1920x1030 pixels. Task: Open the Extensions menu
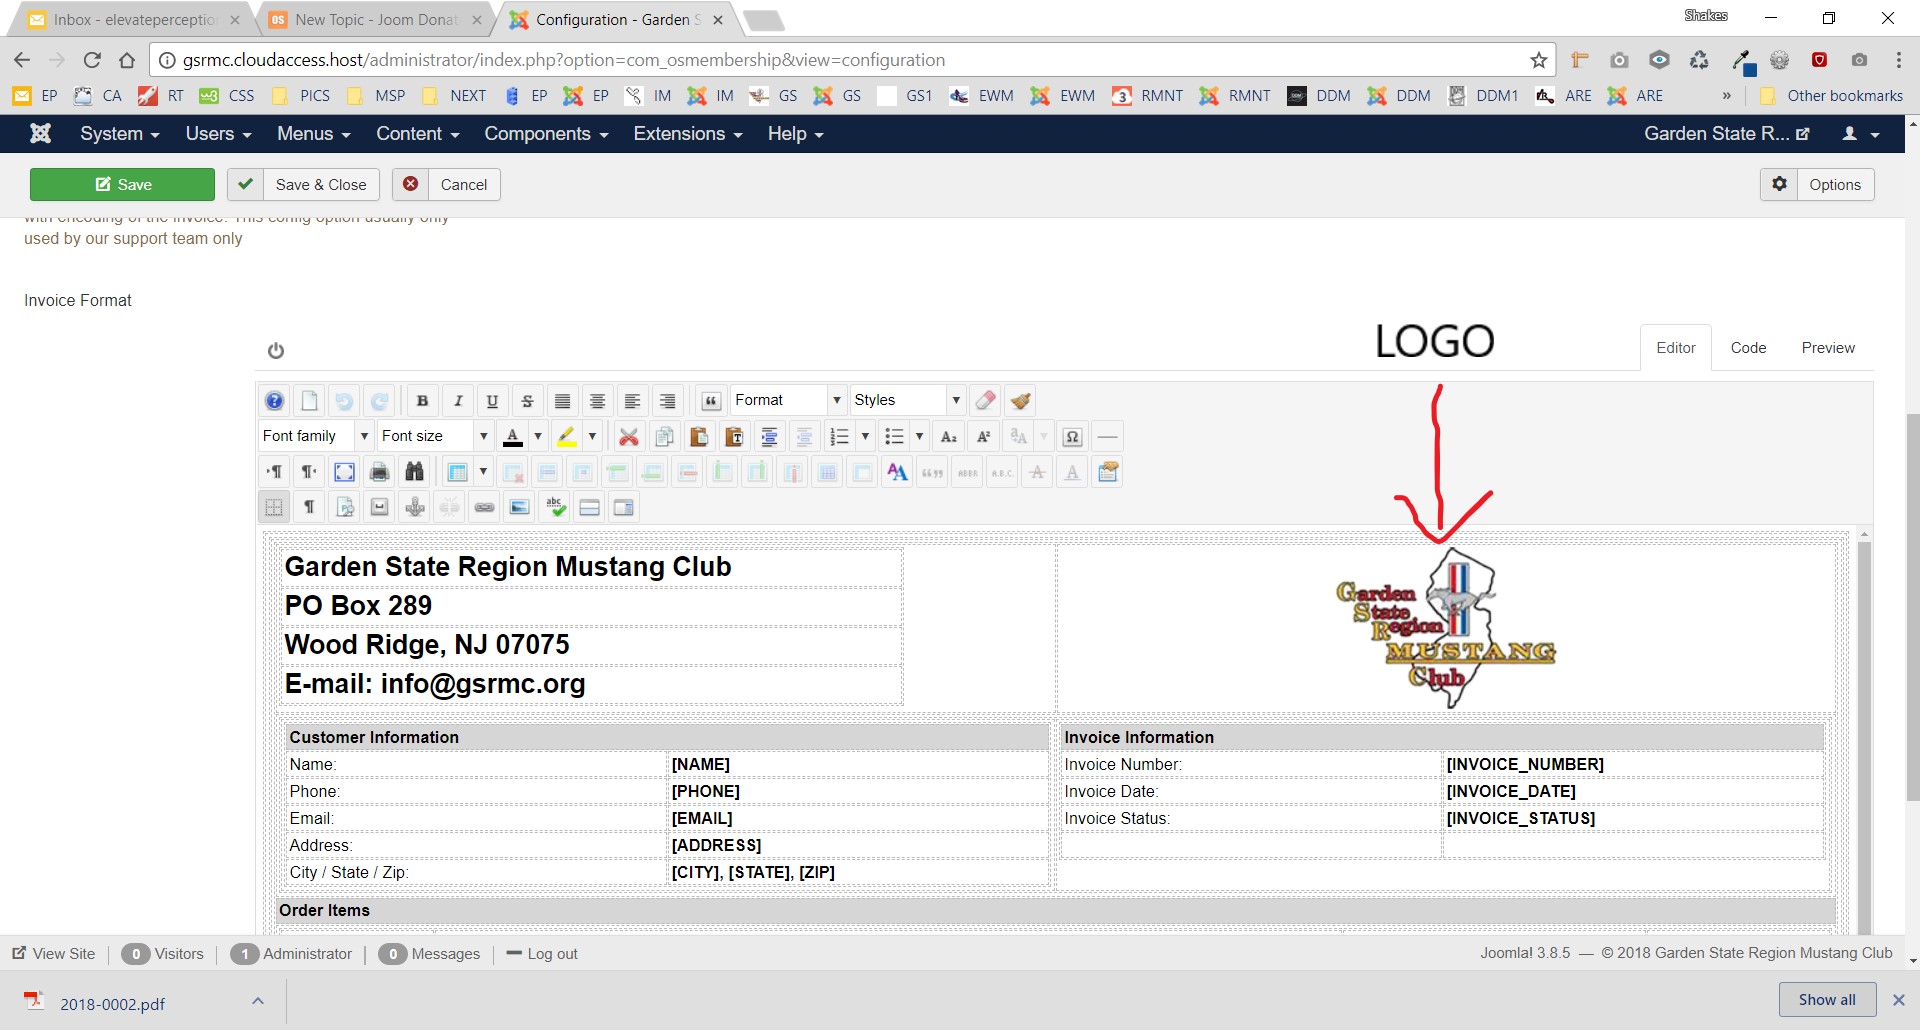click(688, 134)
